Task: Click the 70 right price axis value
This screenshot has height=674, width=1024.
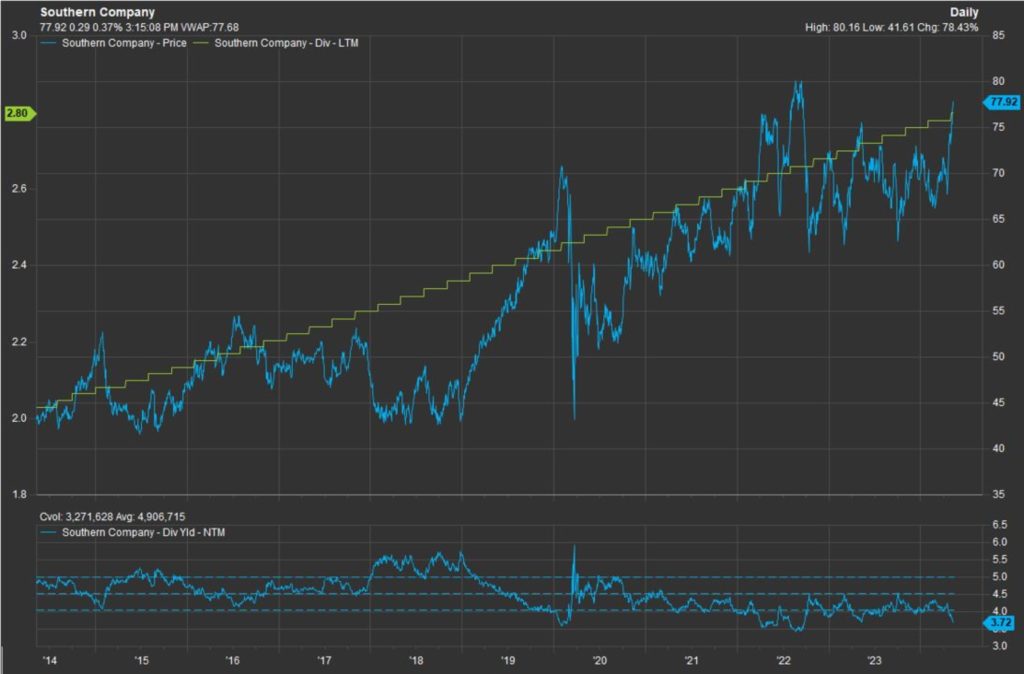Action: (999, 173)
